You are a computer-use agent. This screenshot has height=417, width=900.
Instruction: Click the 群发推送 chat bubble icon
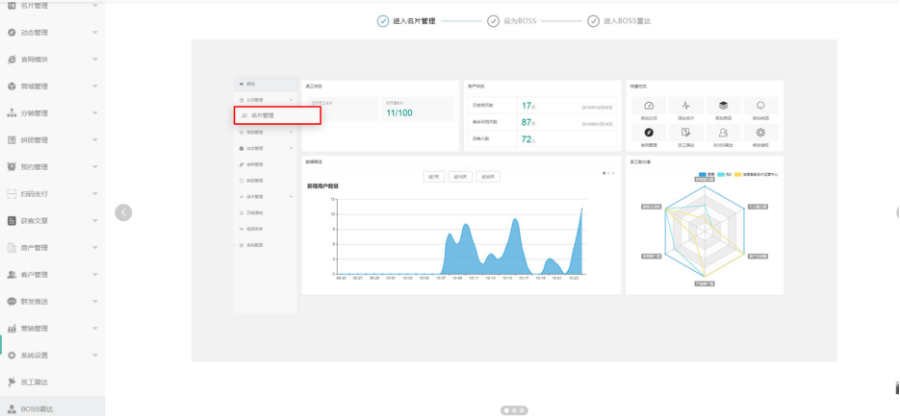coord(12,301)
